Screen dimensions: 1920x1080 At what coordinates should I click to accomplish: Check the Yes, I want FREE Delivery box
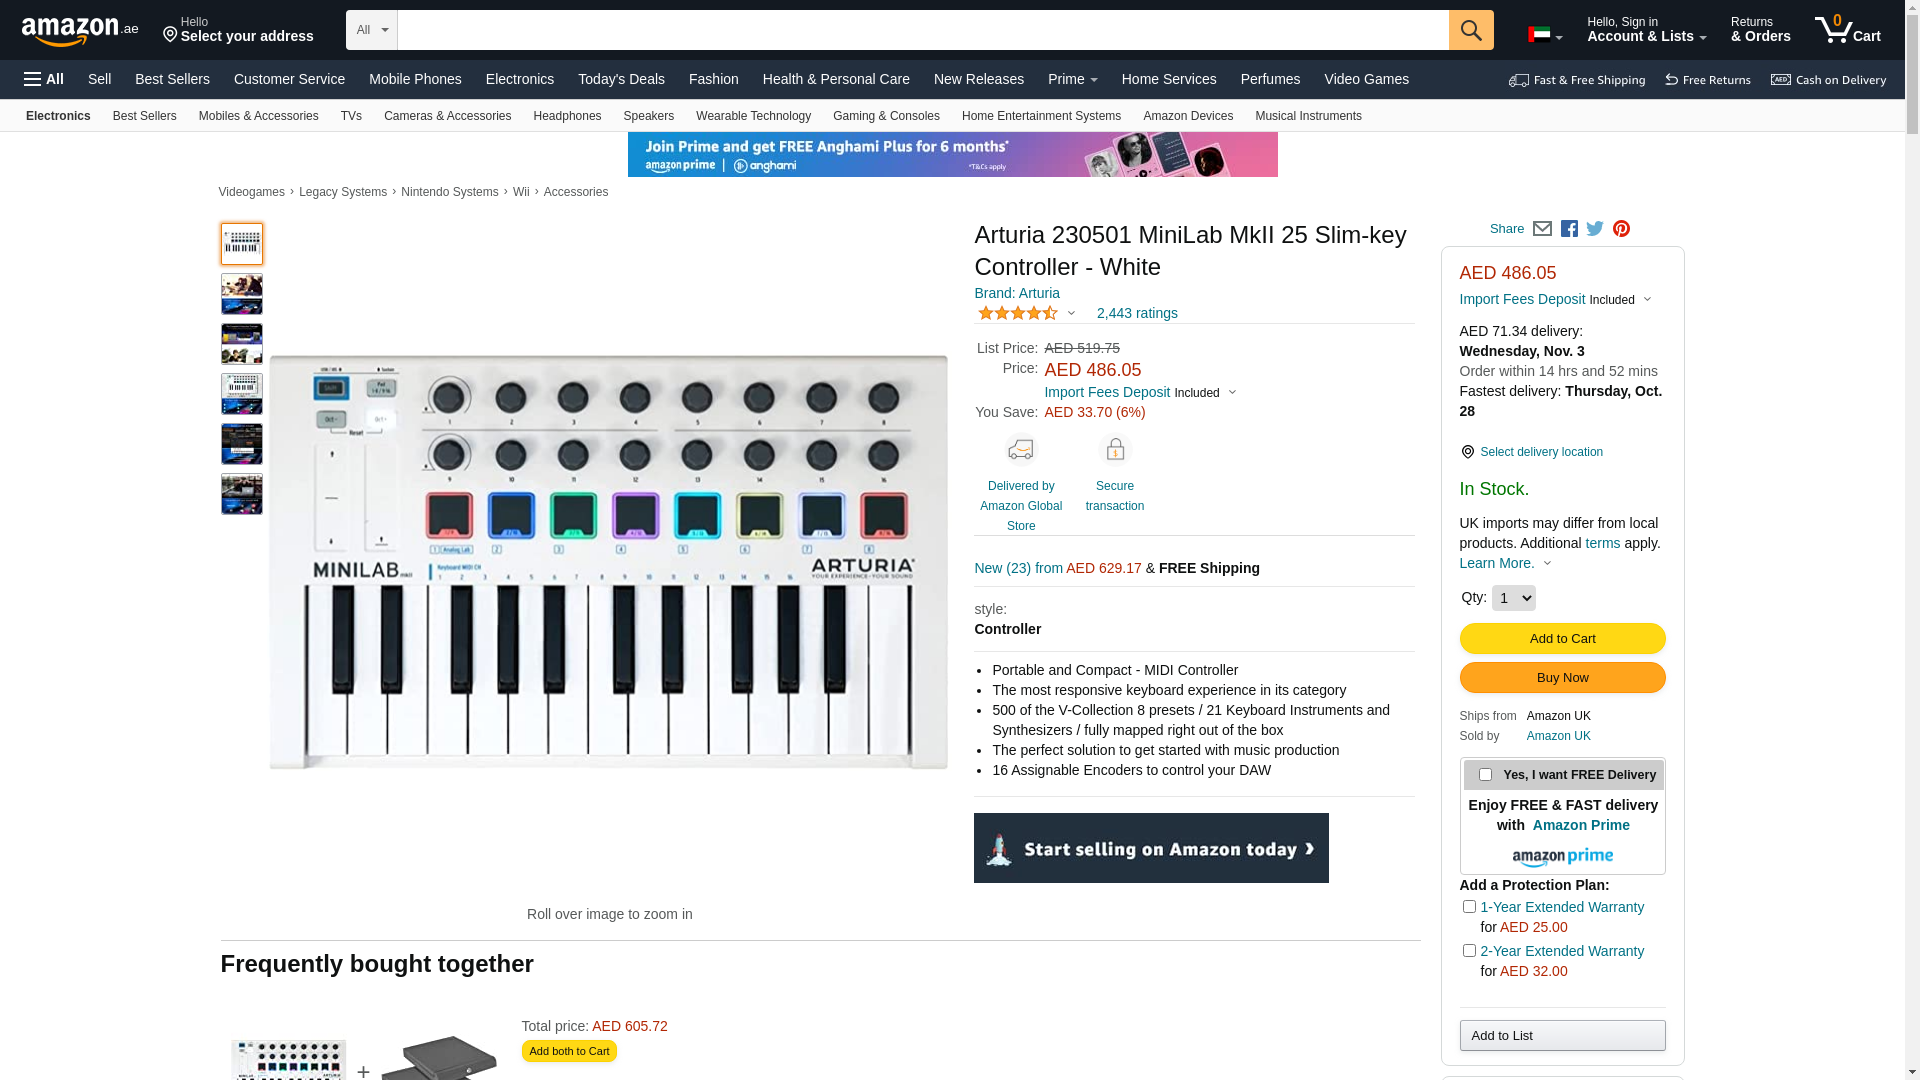coord(1485,775)
